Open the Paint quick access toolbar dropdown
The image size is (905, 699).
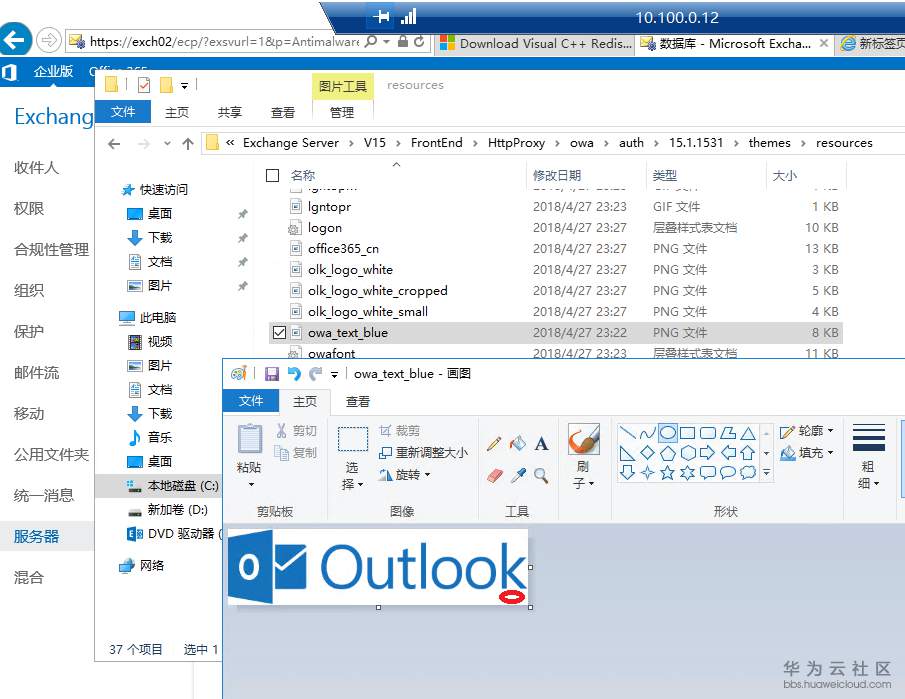[x=334, y=375]
